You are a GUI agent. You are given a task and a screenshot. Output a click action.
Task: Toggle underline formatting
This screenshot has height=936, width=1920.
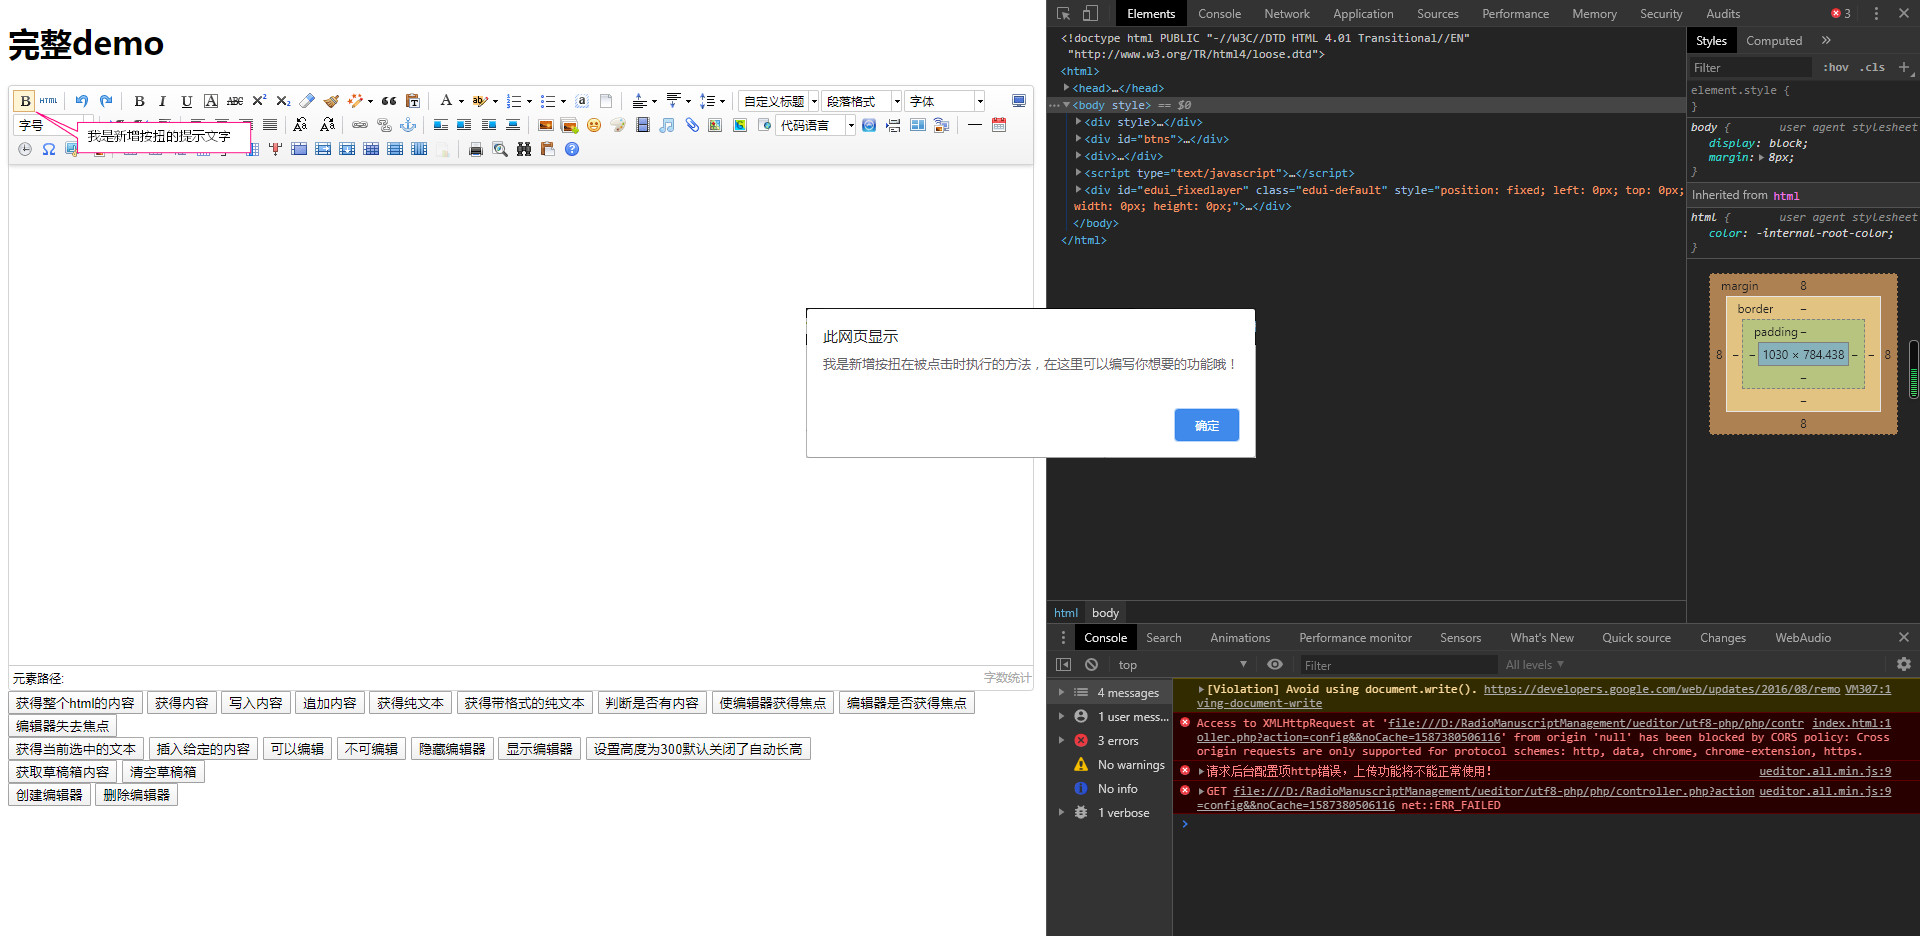(186, 101)
